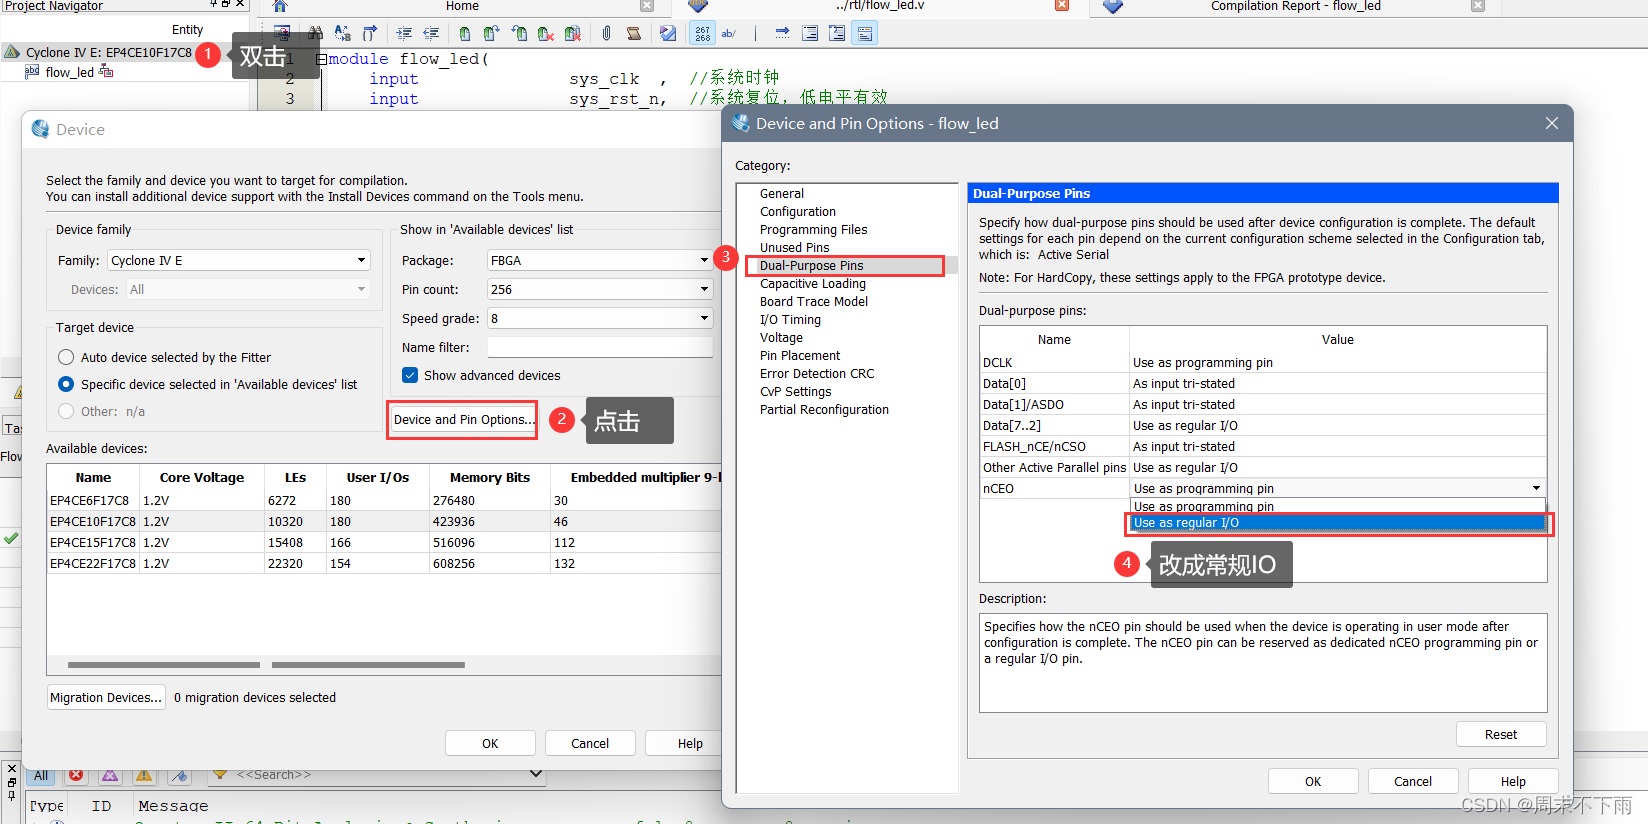Viewport: 1648px width, 824px height.
Task: Select Configuration category
Action: click(x=797, y=212)
